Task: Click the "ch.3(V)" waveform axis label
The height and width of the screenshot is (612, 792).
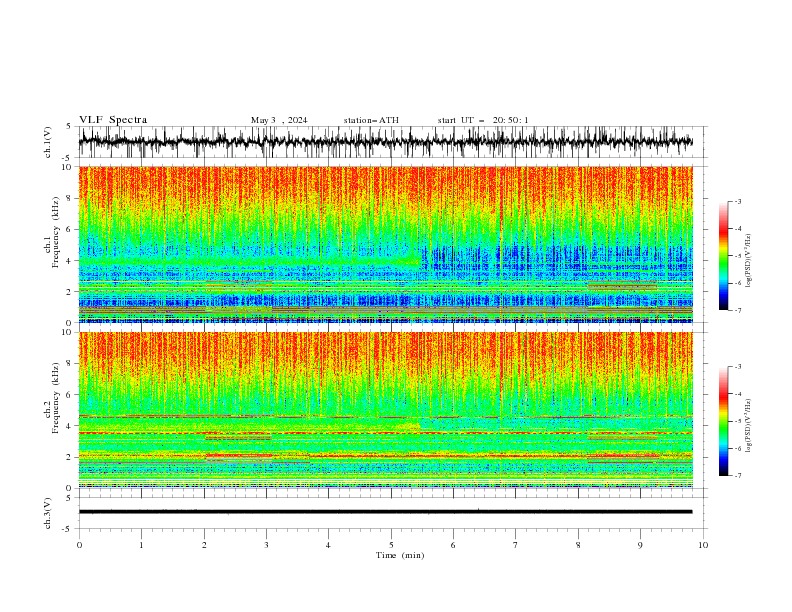Action: point(48,513)
